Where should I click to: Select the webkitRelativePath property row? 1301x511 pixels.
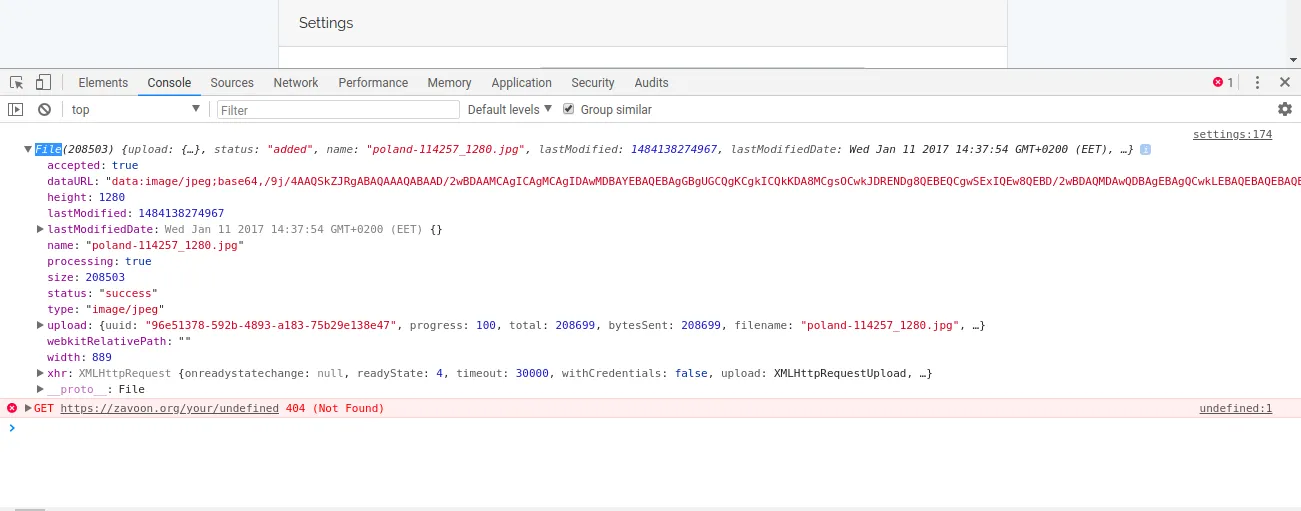[119, 341]
